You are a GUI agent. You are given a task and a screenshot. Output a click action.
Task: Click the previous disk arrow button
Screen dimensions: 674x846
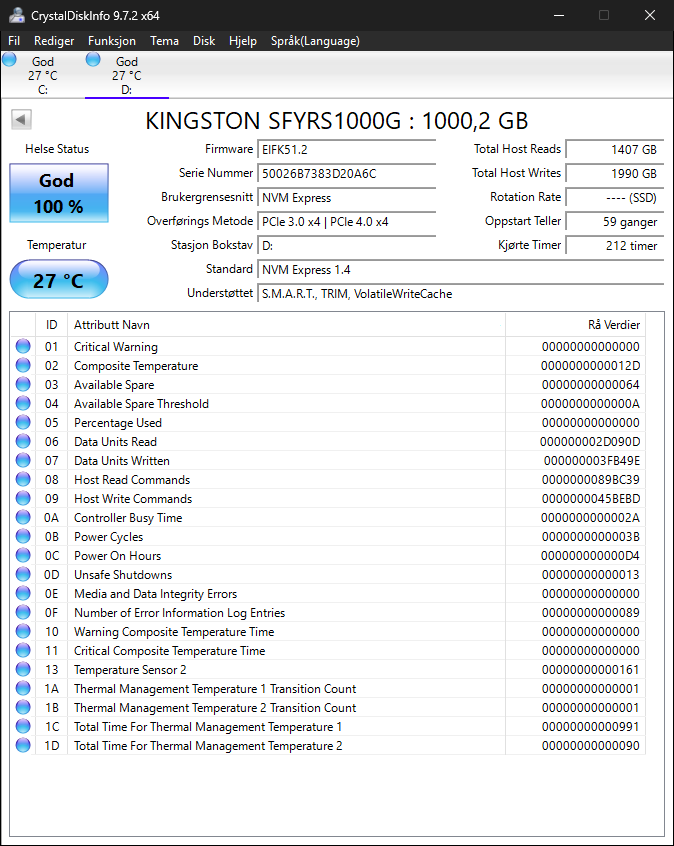click(22, 120)
